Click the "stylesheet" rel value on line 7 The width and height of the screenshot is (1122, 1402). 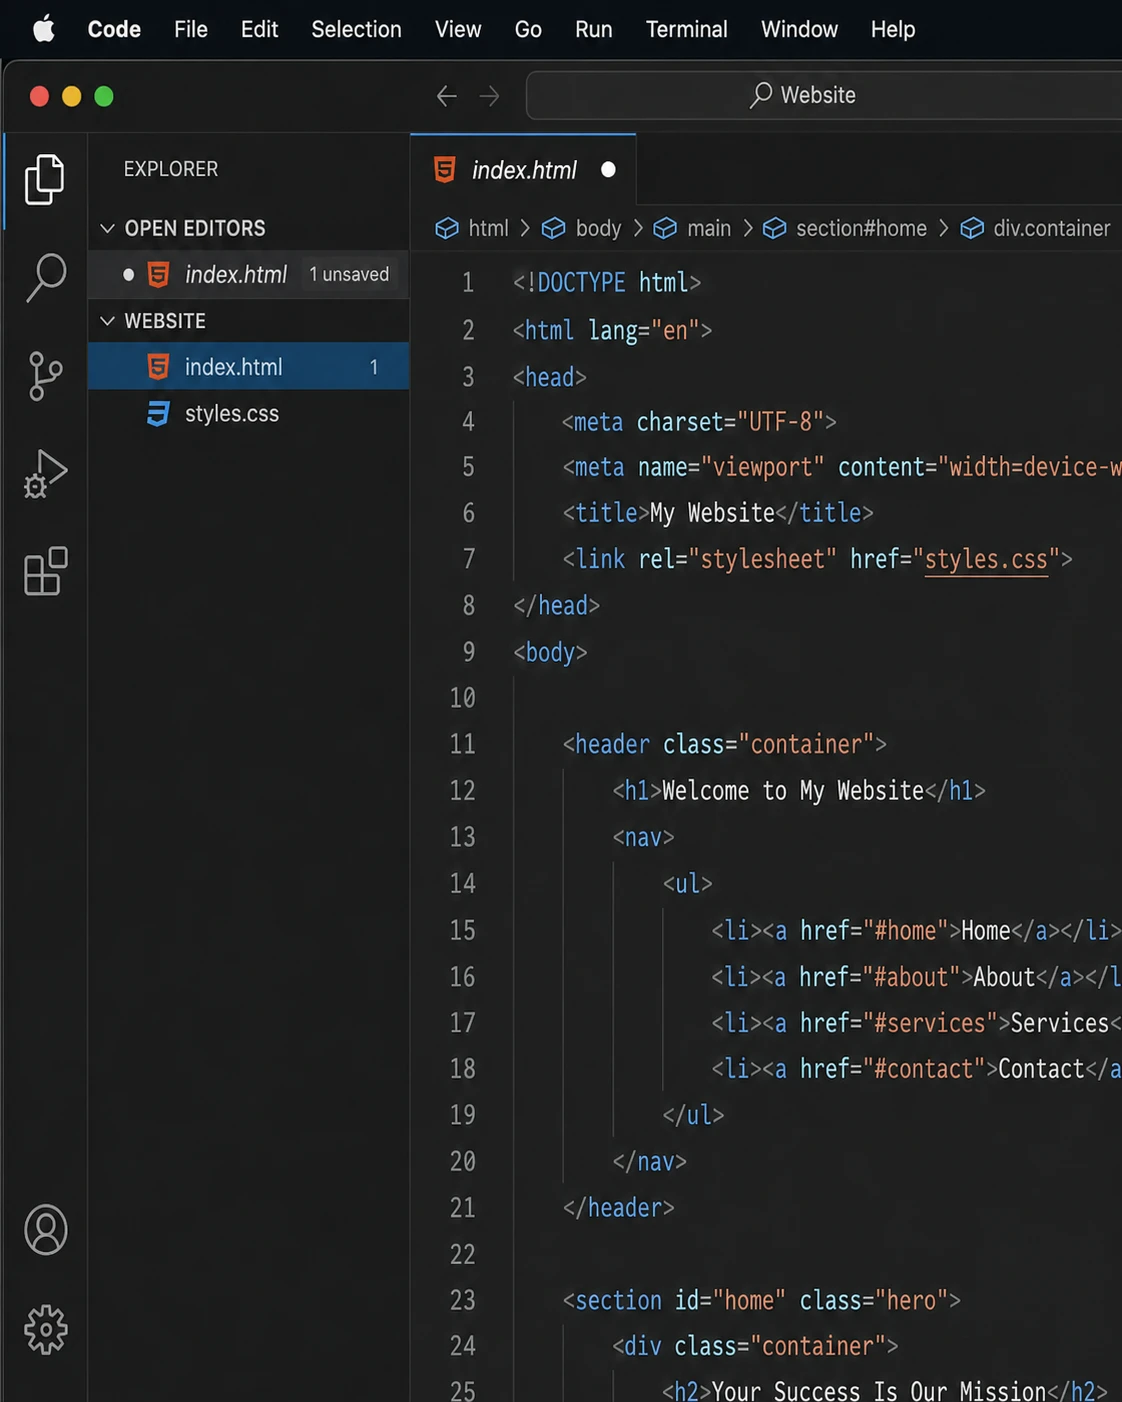762,559
